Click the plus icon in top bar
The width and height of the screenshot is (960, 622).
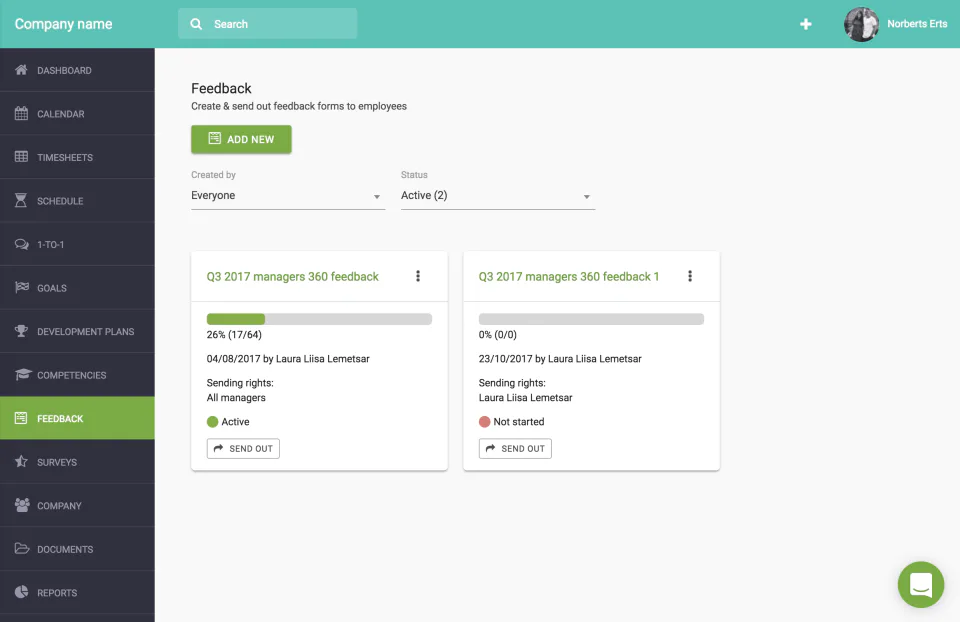pyautogui.click(x=806, y=24)
